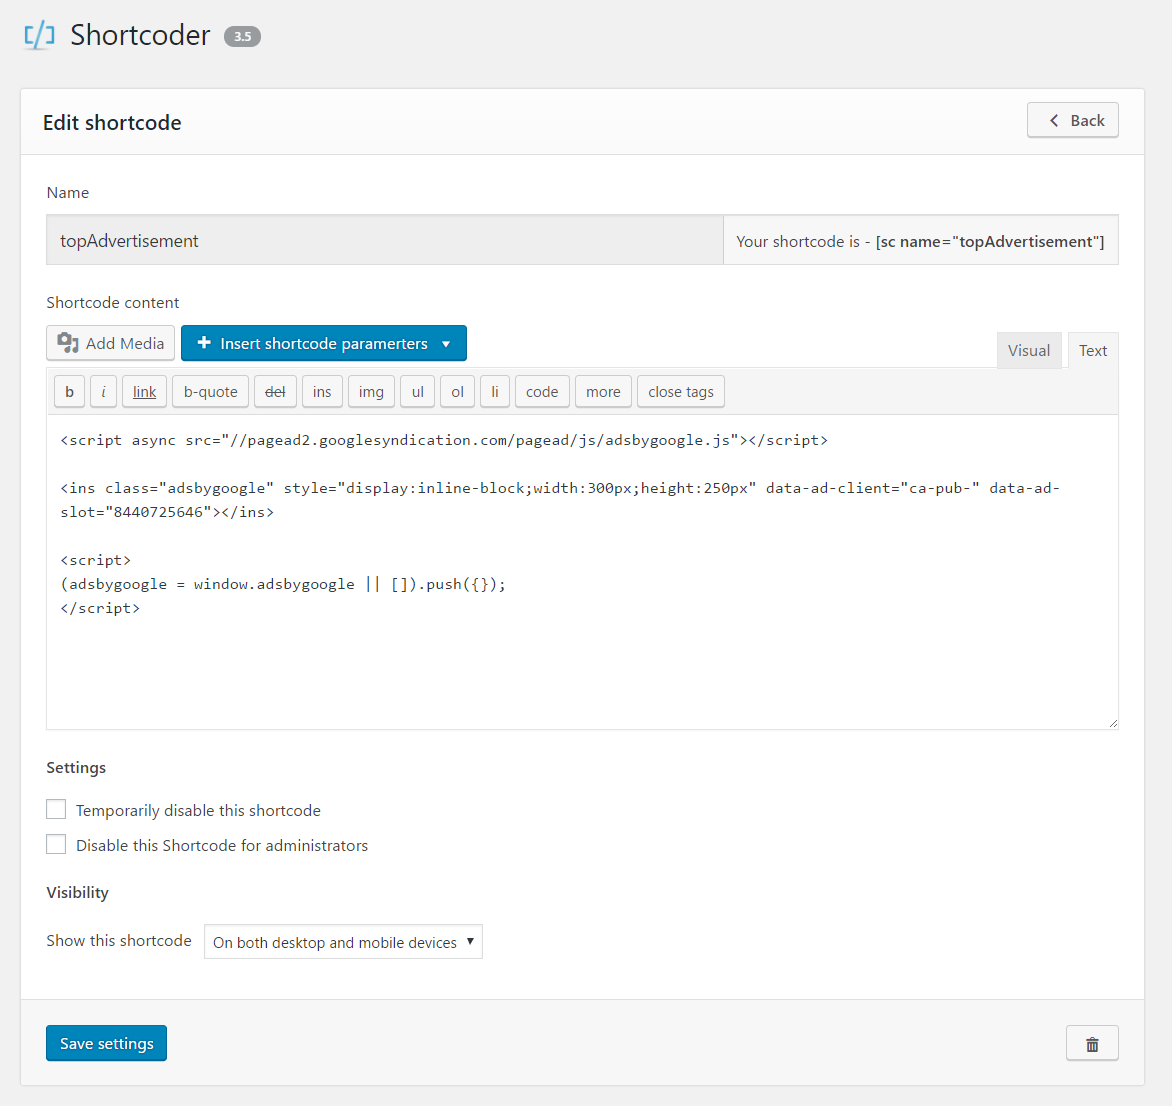This screenshot has height=1106, width=1172.
Task: Click the Save settings button
Action: pyautogui.click(x=106, y=1043)
